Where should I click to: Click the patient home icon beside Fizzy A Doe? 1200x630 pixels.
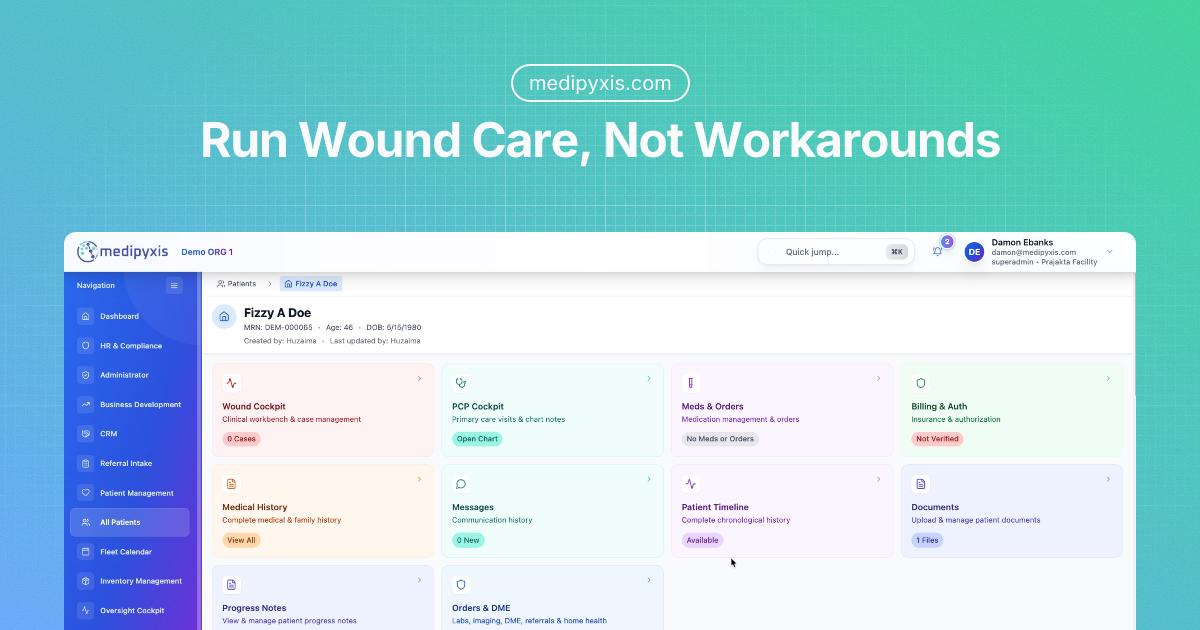[224, 316]
